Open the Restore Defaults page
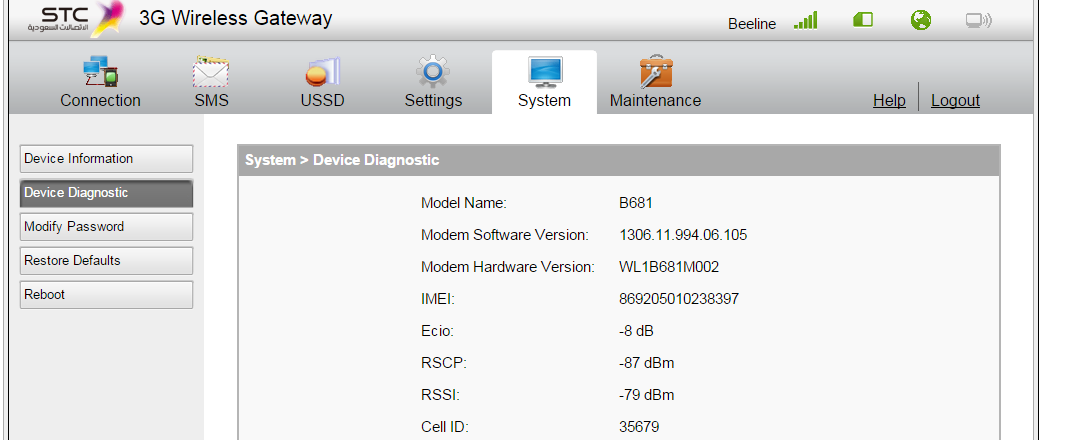The height and width of the screenshot is (440, 1067). point(106,261)
